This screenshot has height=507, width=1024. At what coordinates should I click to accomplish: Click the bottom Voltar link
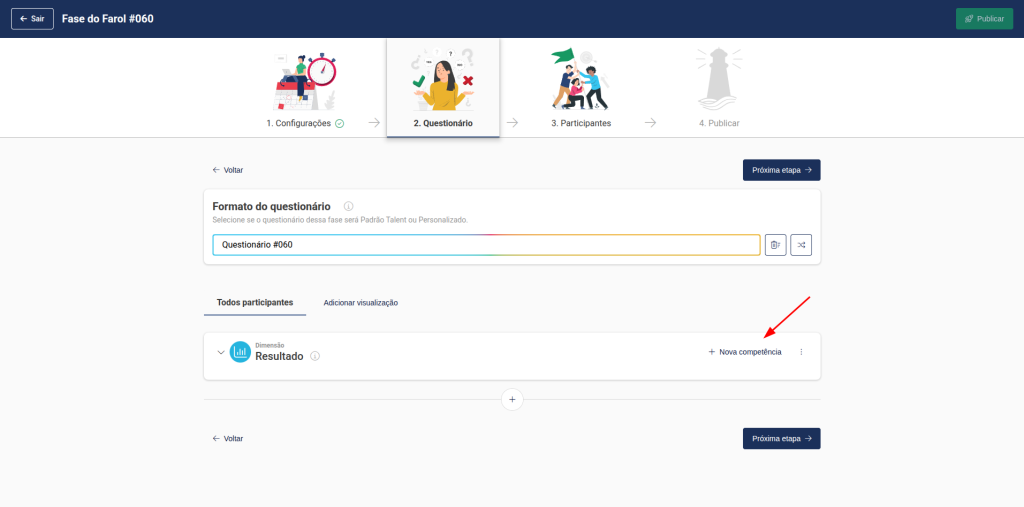coord(227,438)
